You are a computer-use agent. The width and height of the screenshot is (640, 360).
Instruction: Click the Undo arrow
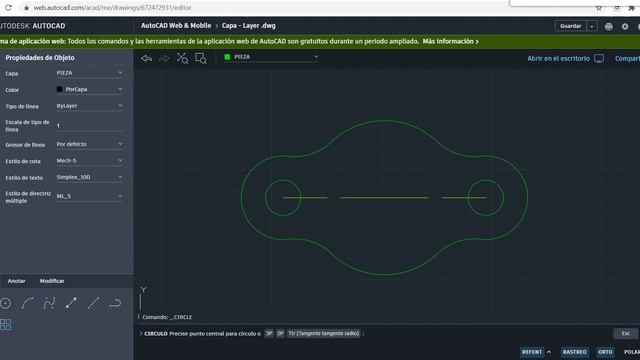(x=147, y=59)
